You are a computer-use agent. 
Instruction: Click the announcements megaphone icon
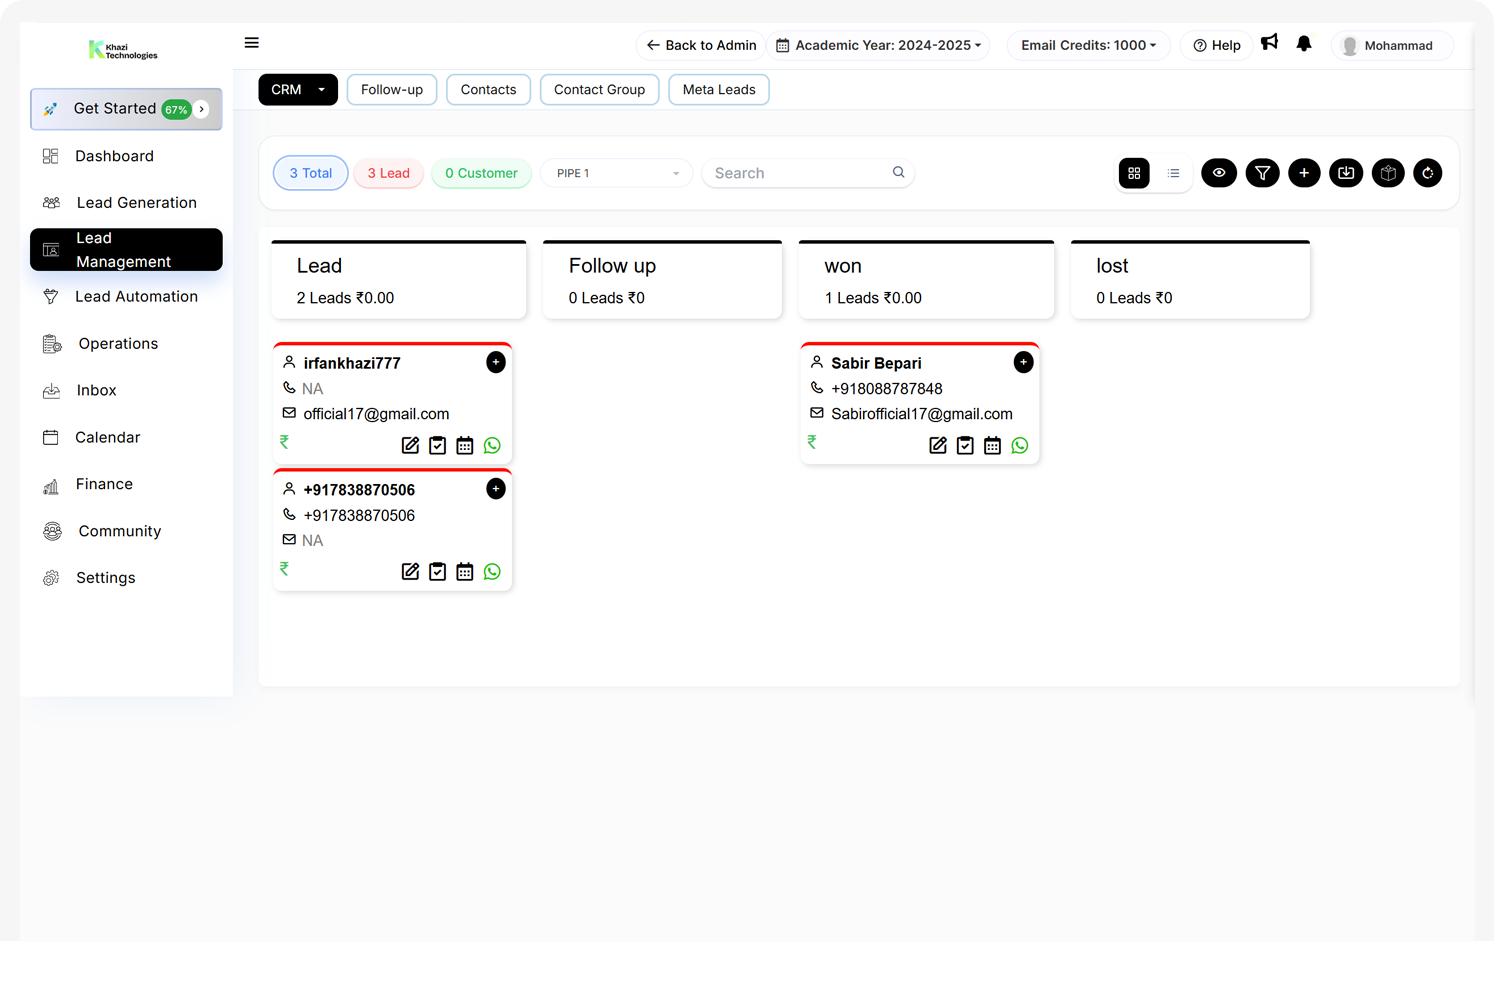pyautogui.click(x=1269, y=43)
